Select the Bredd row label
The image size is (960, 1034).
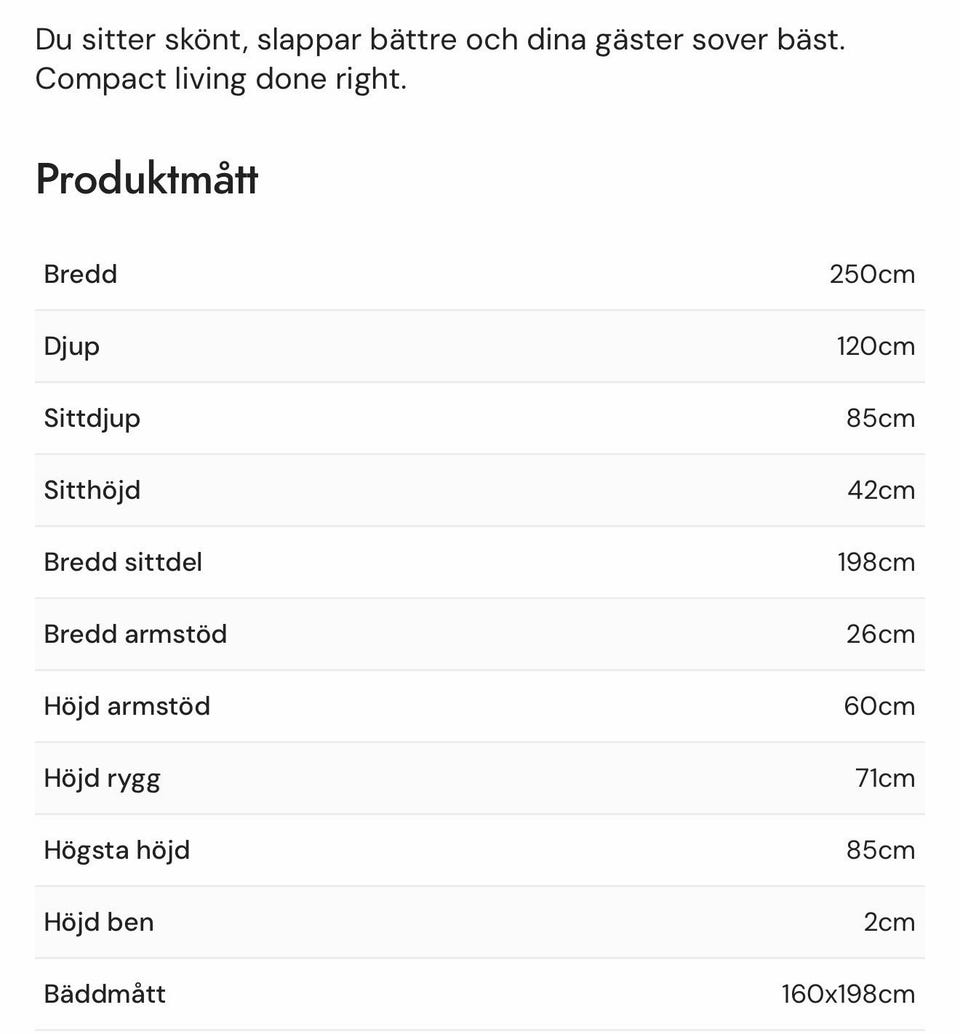tap(80, 274)
